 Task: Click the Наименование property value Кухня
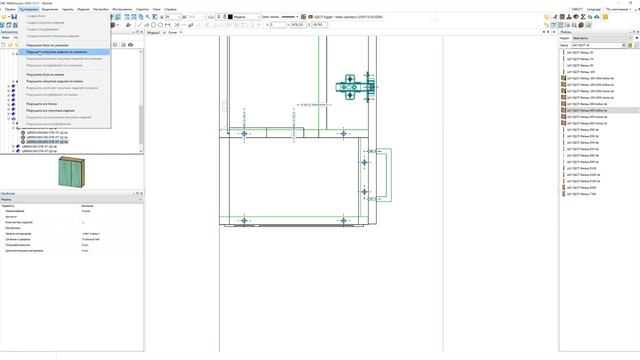[x=86, y=211]
